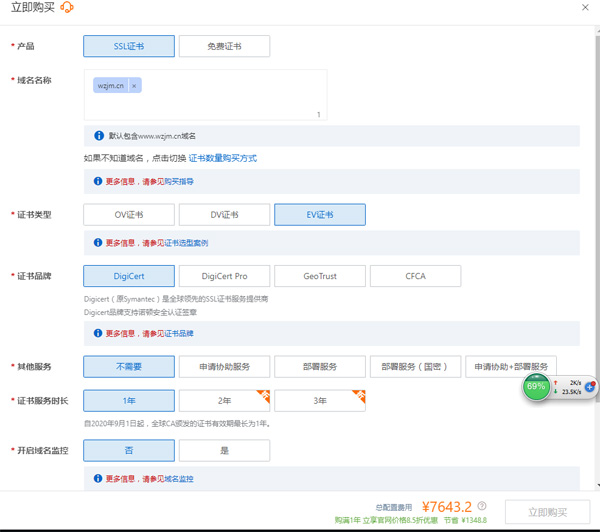Click the help icon beside the price
Image resolution: width=600 pixels, height=532 pixels.
point(482,506)
